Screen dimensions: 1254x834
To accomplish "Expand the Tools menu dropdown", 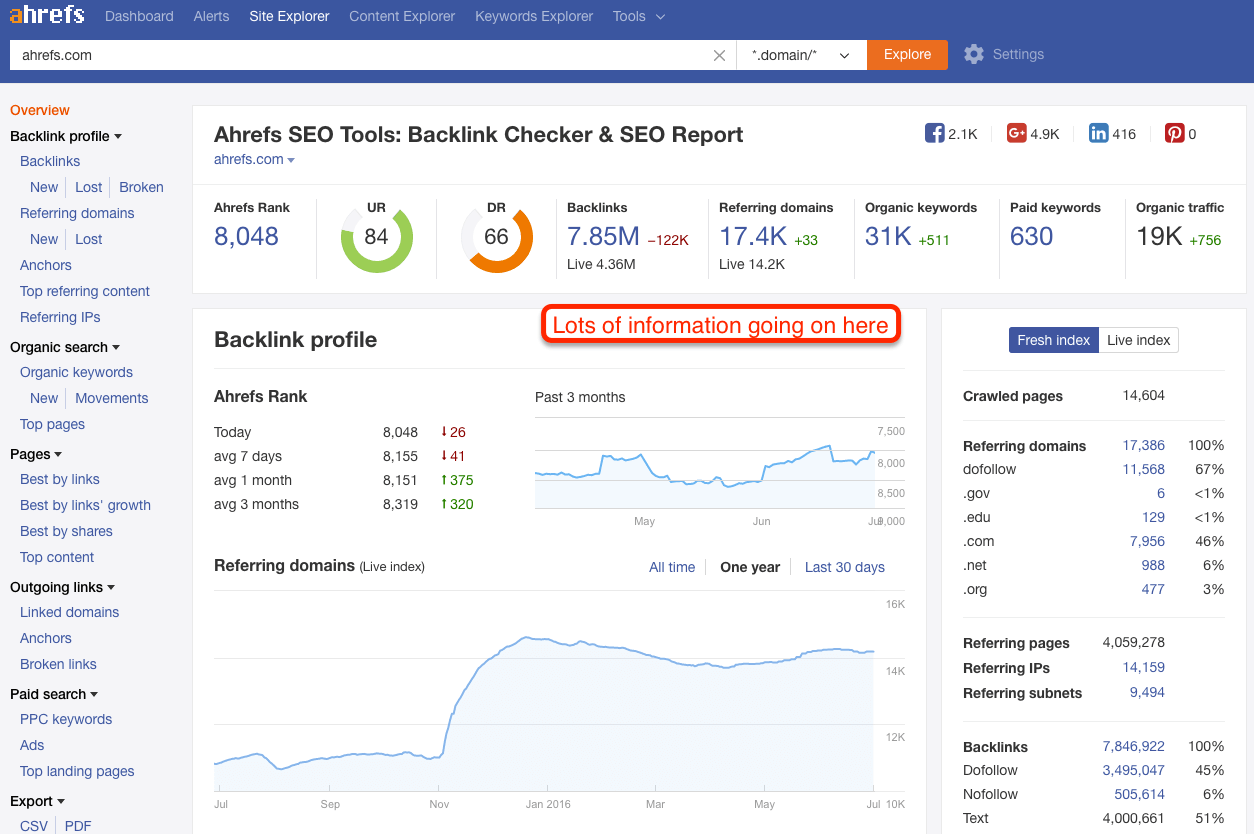I will click(x=639, y=16).
